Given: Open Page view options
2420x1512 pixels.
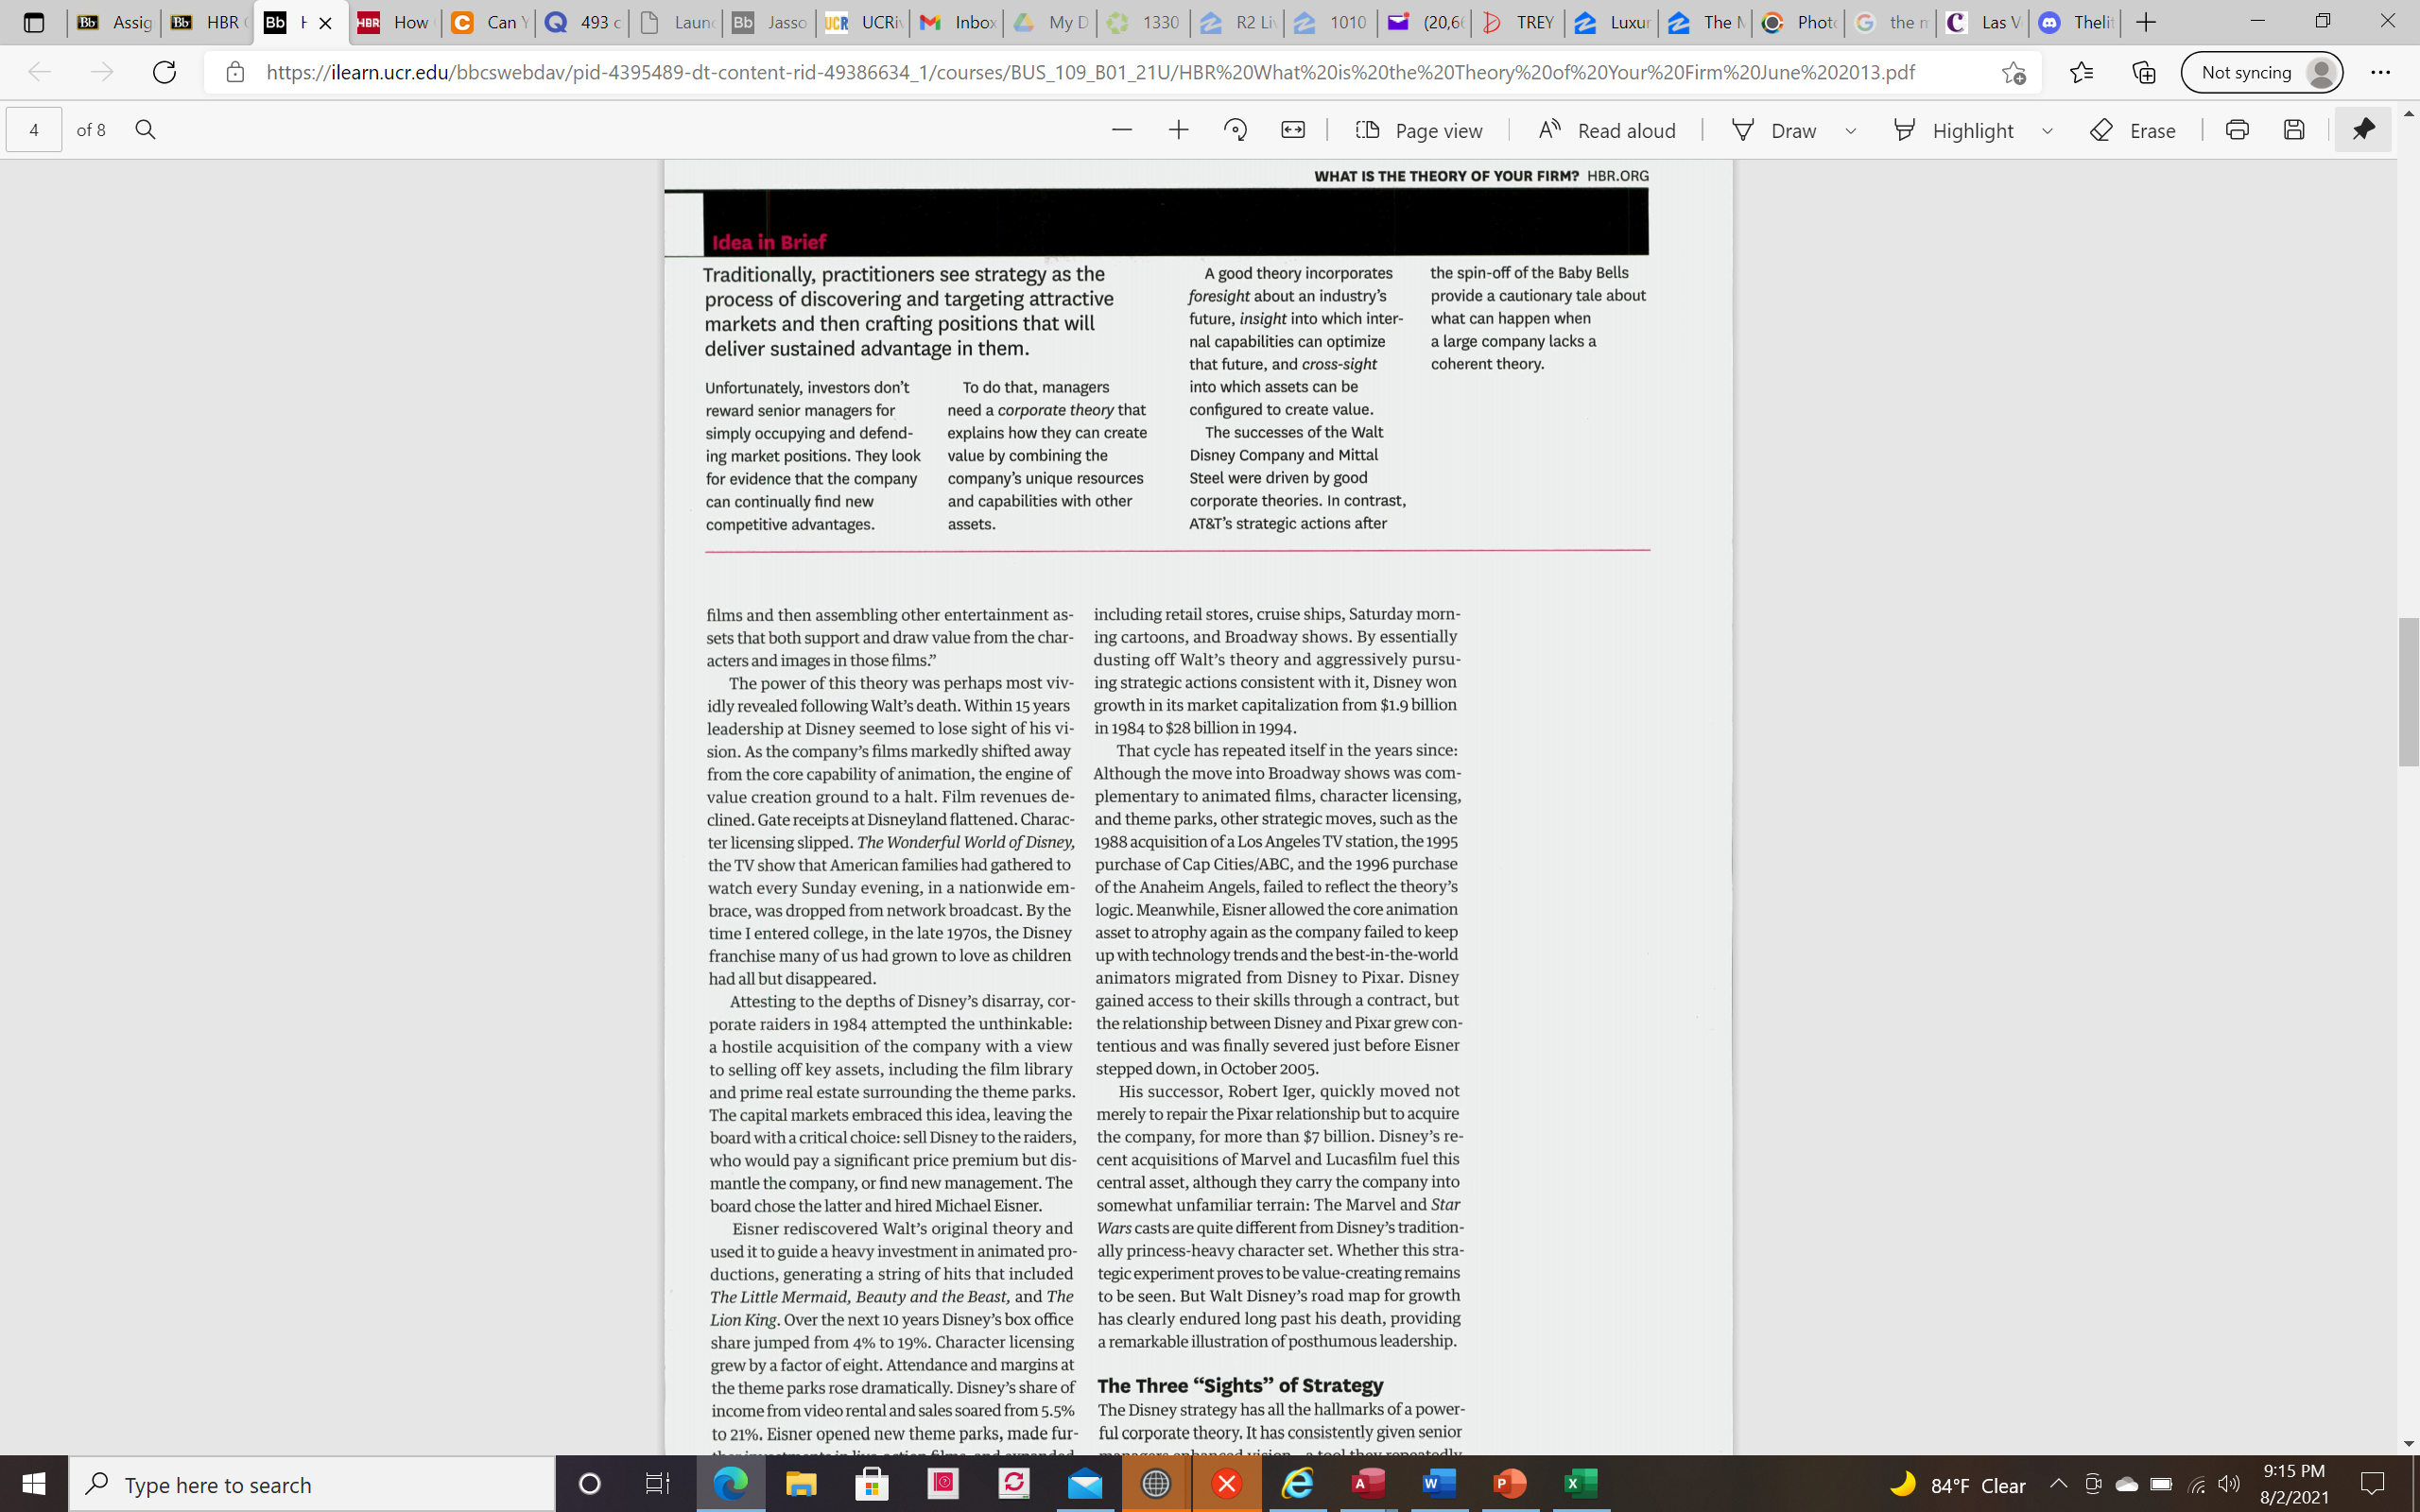Looking at the screenshot, I should click(1419, 130).
